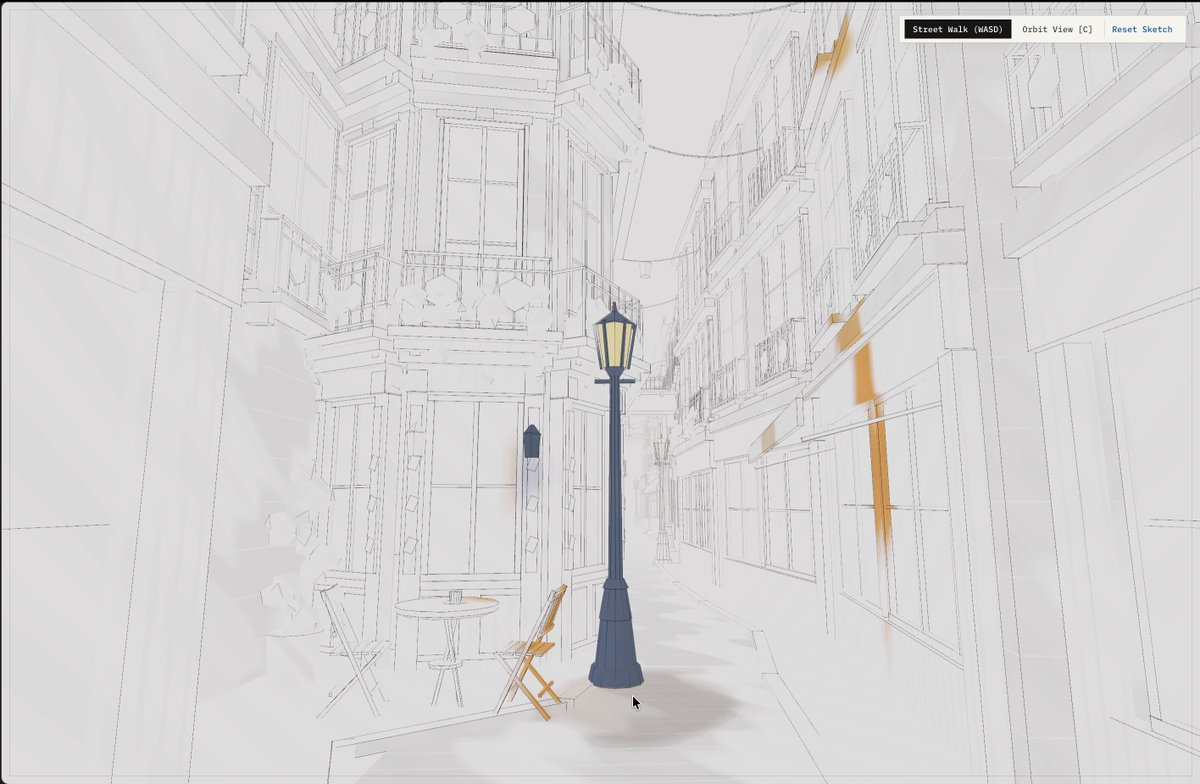Click the dark wall-mounted lantern on the corner building
The height and width of the screenshot is (784, 1200).
(x=531, y=441)
